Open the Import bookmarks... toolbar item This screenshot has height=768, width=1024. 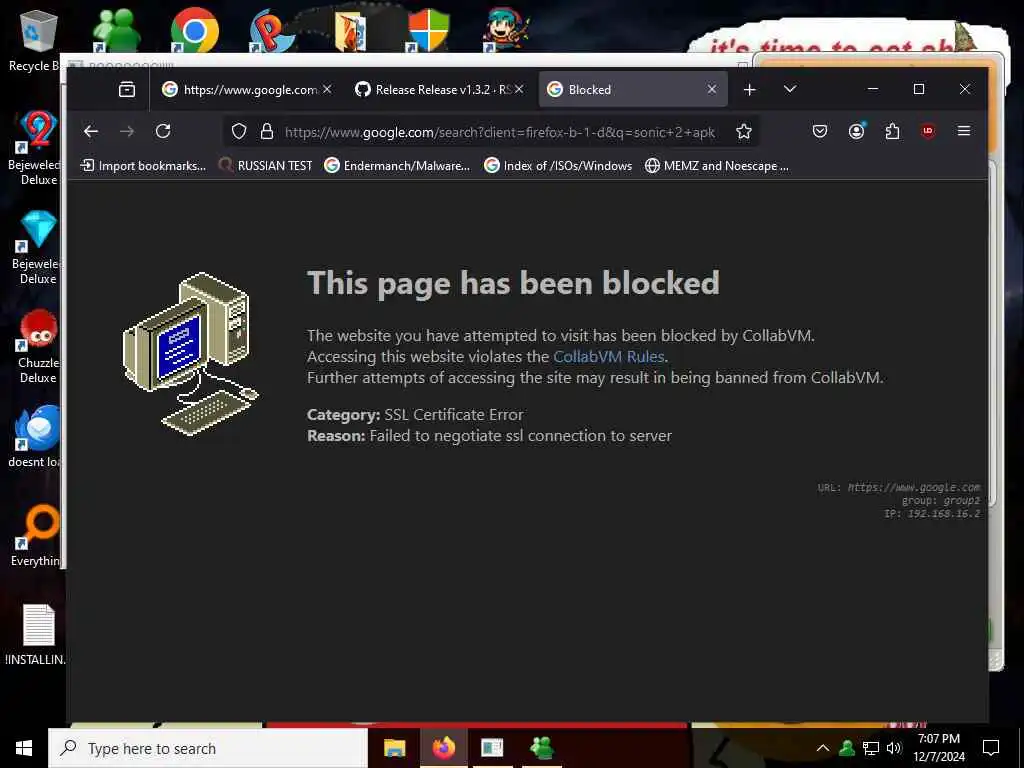click(143, 166)
